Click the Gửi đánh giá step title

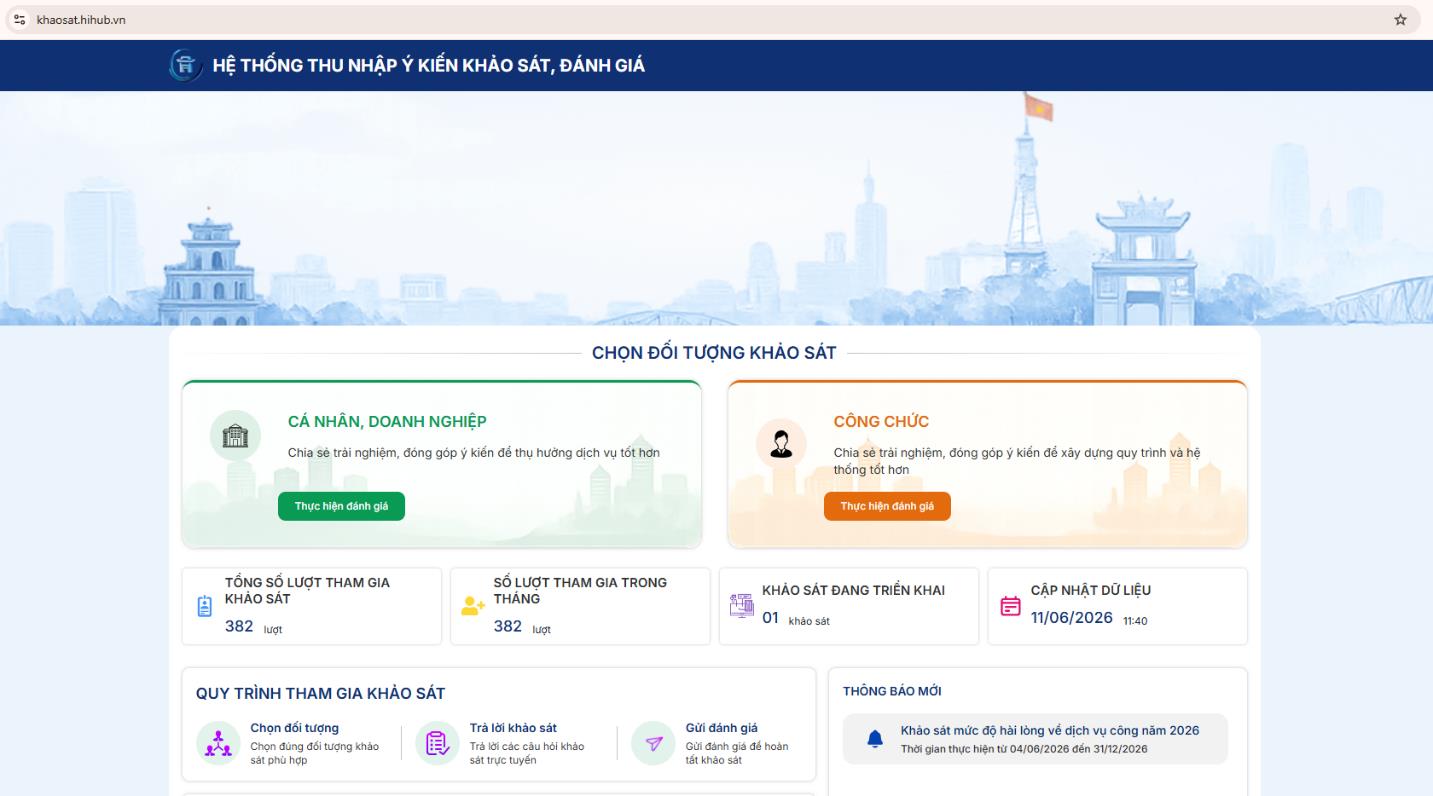(721, 728)
